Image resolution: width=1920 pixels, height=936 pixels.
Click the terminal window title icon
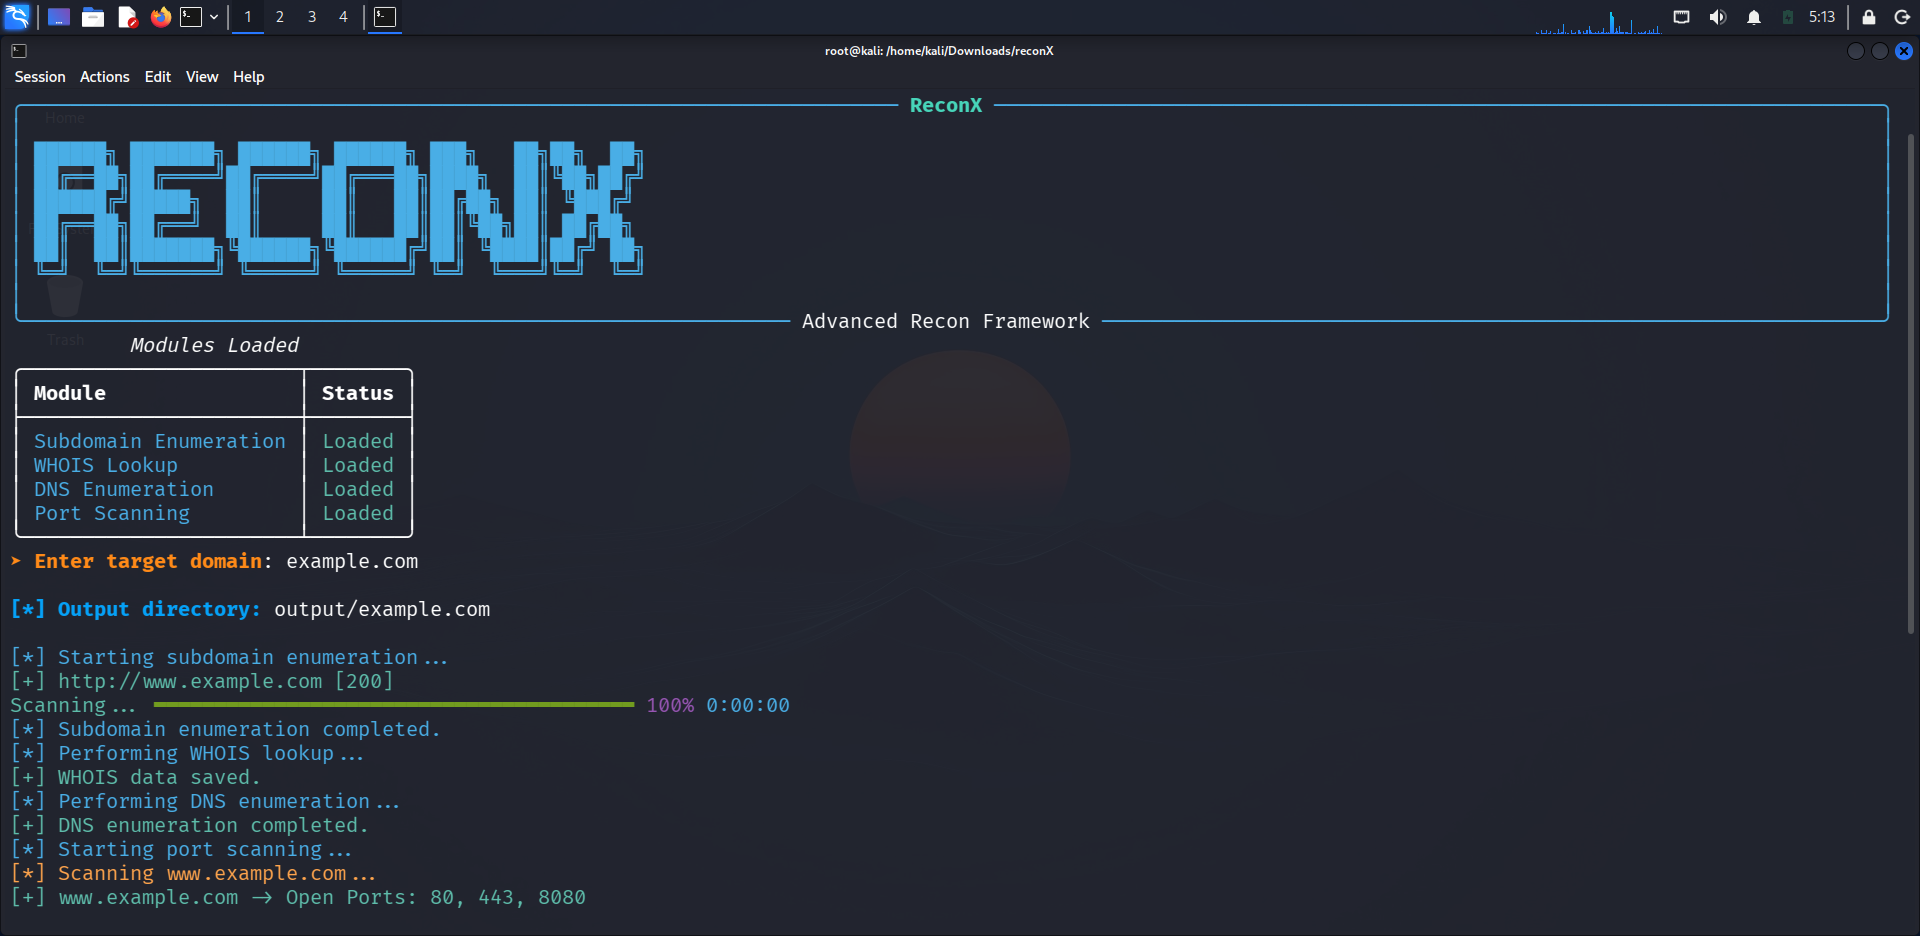point(19,51)
